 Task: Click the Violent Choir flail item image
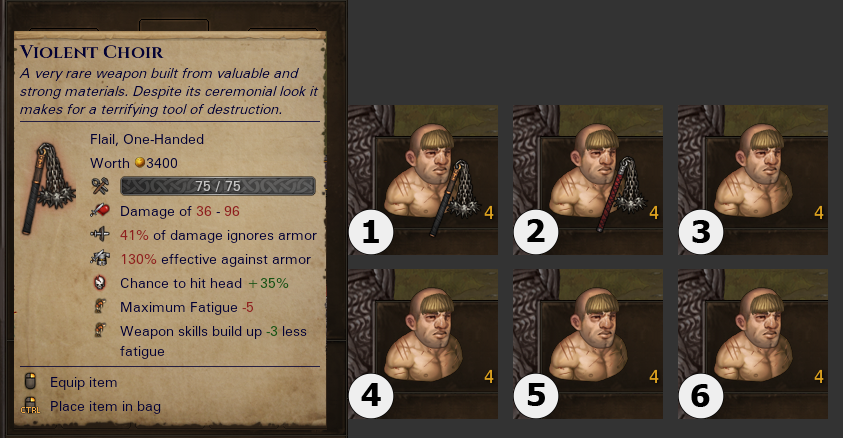(x=48, y=188)
